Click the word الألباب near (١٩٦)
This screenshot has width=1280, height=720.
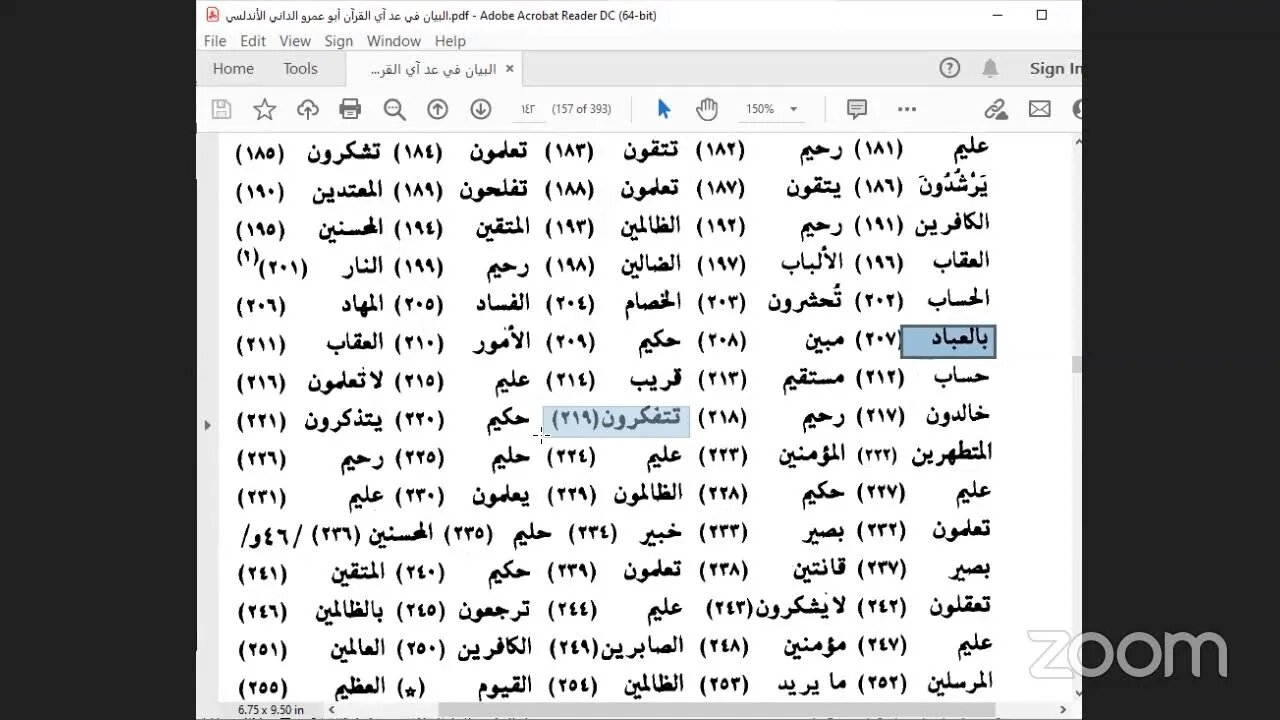click(811, 261)
